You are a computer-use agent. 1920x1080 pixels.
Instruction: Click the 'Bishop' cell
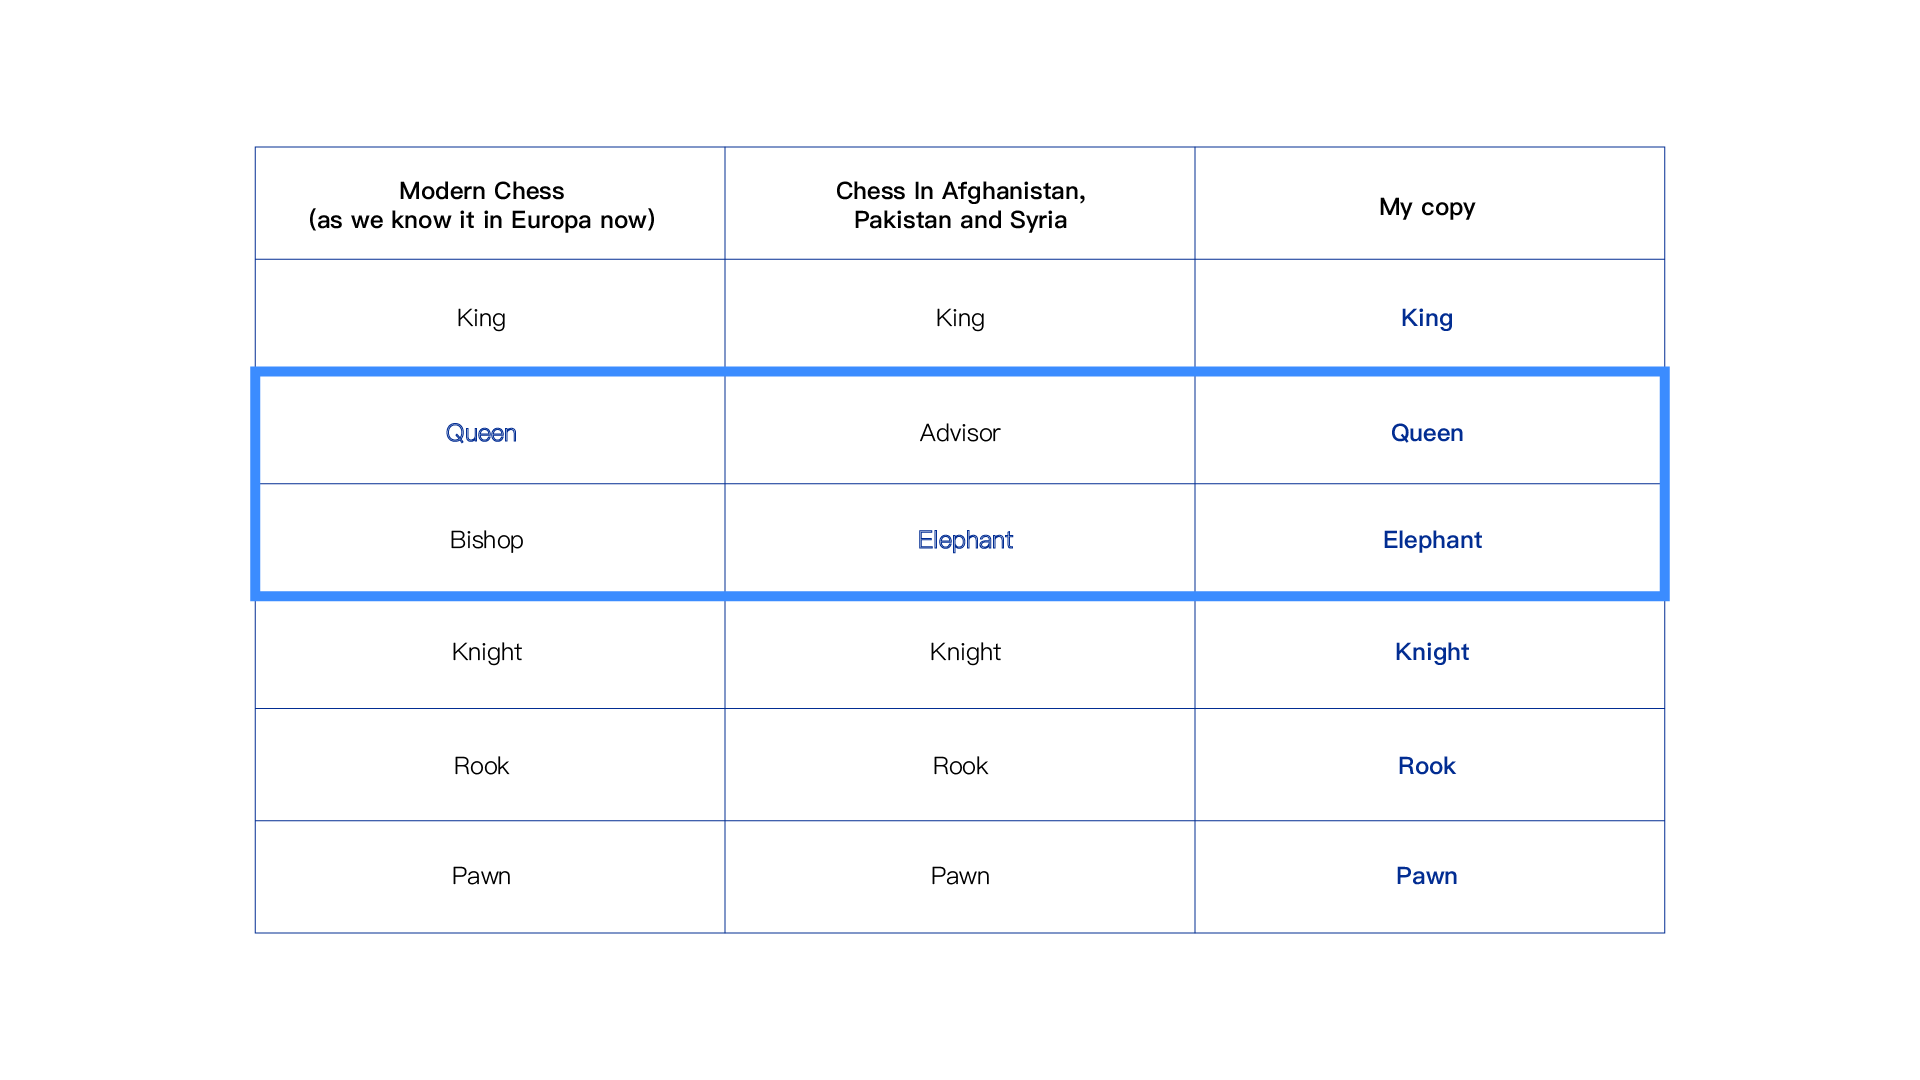pos(486,540)
